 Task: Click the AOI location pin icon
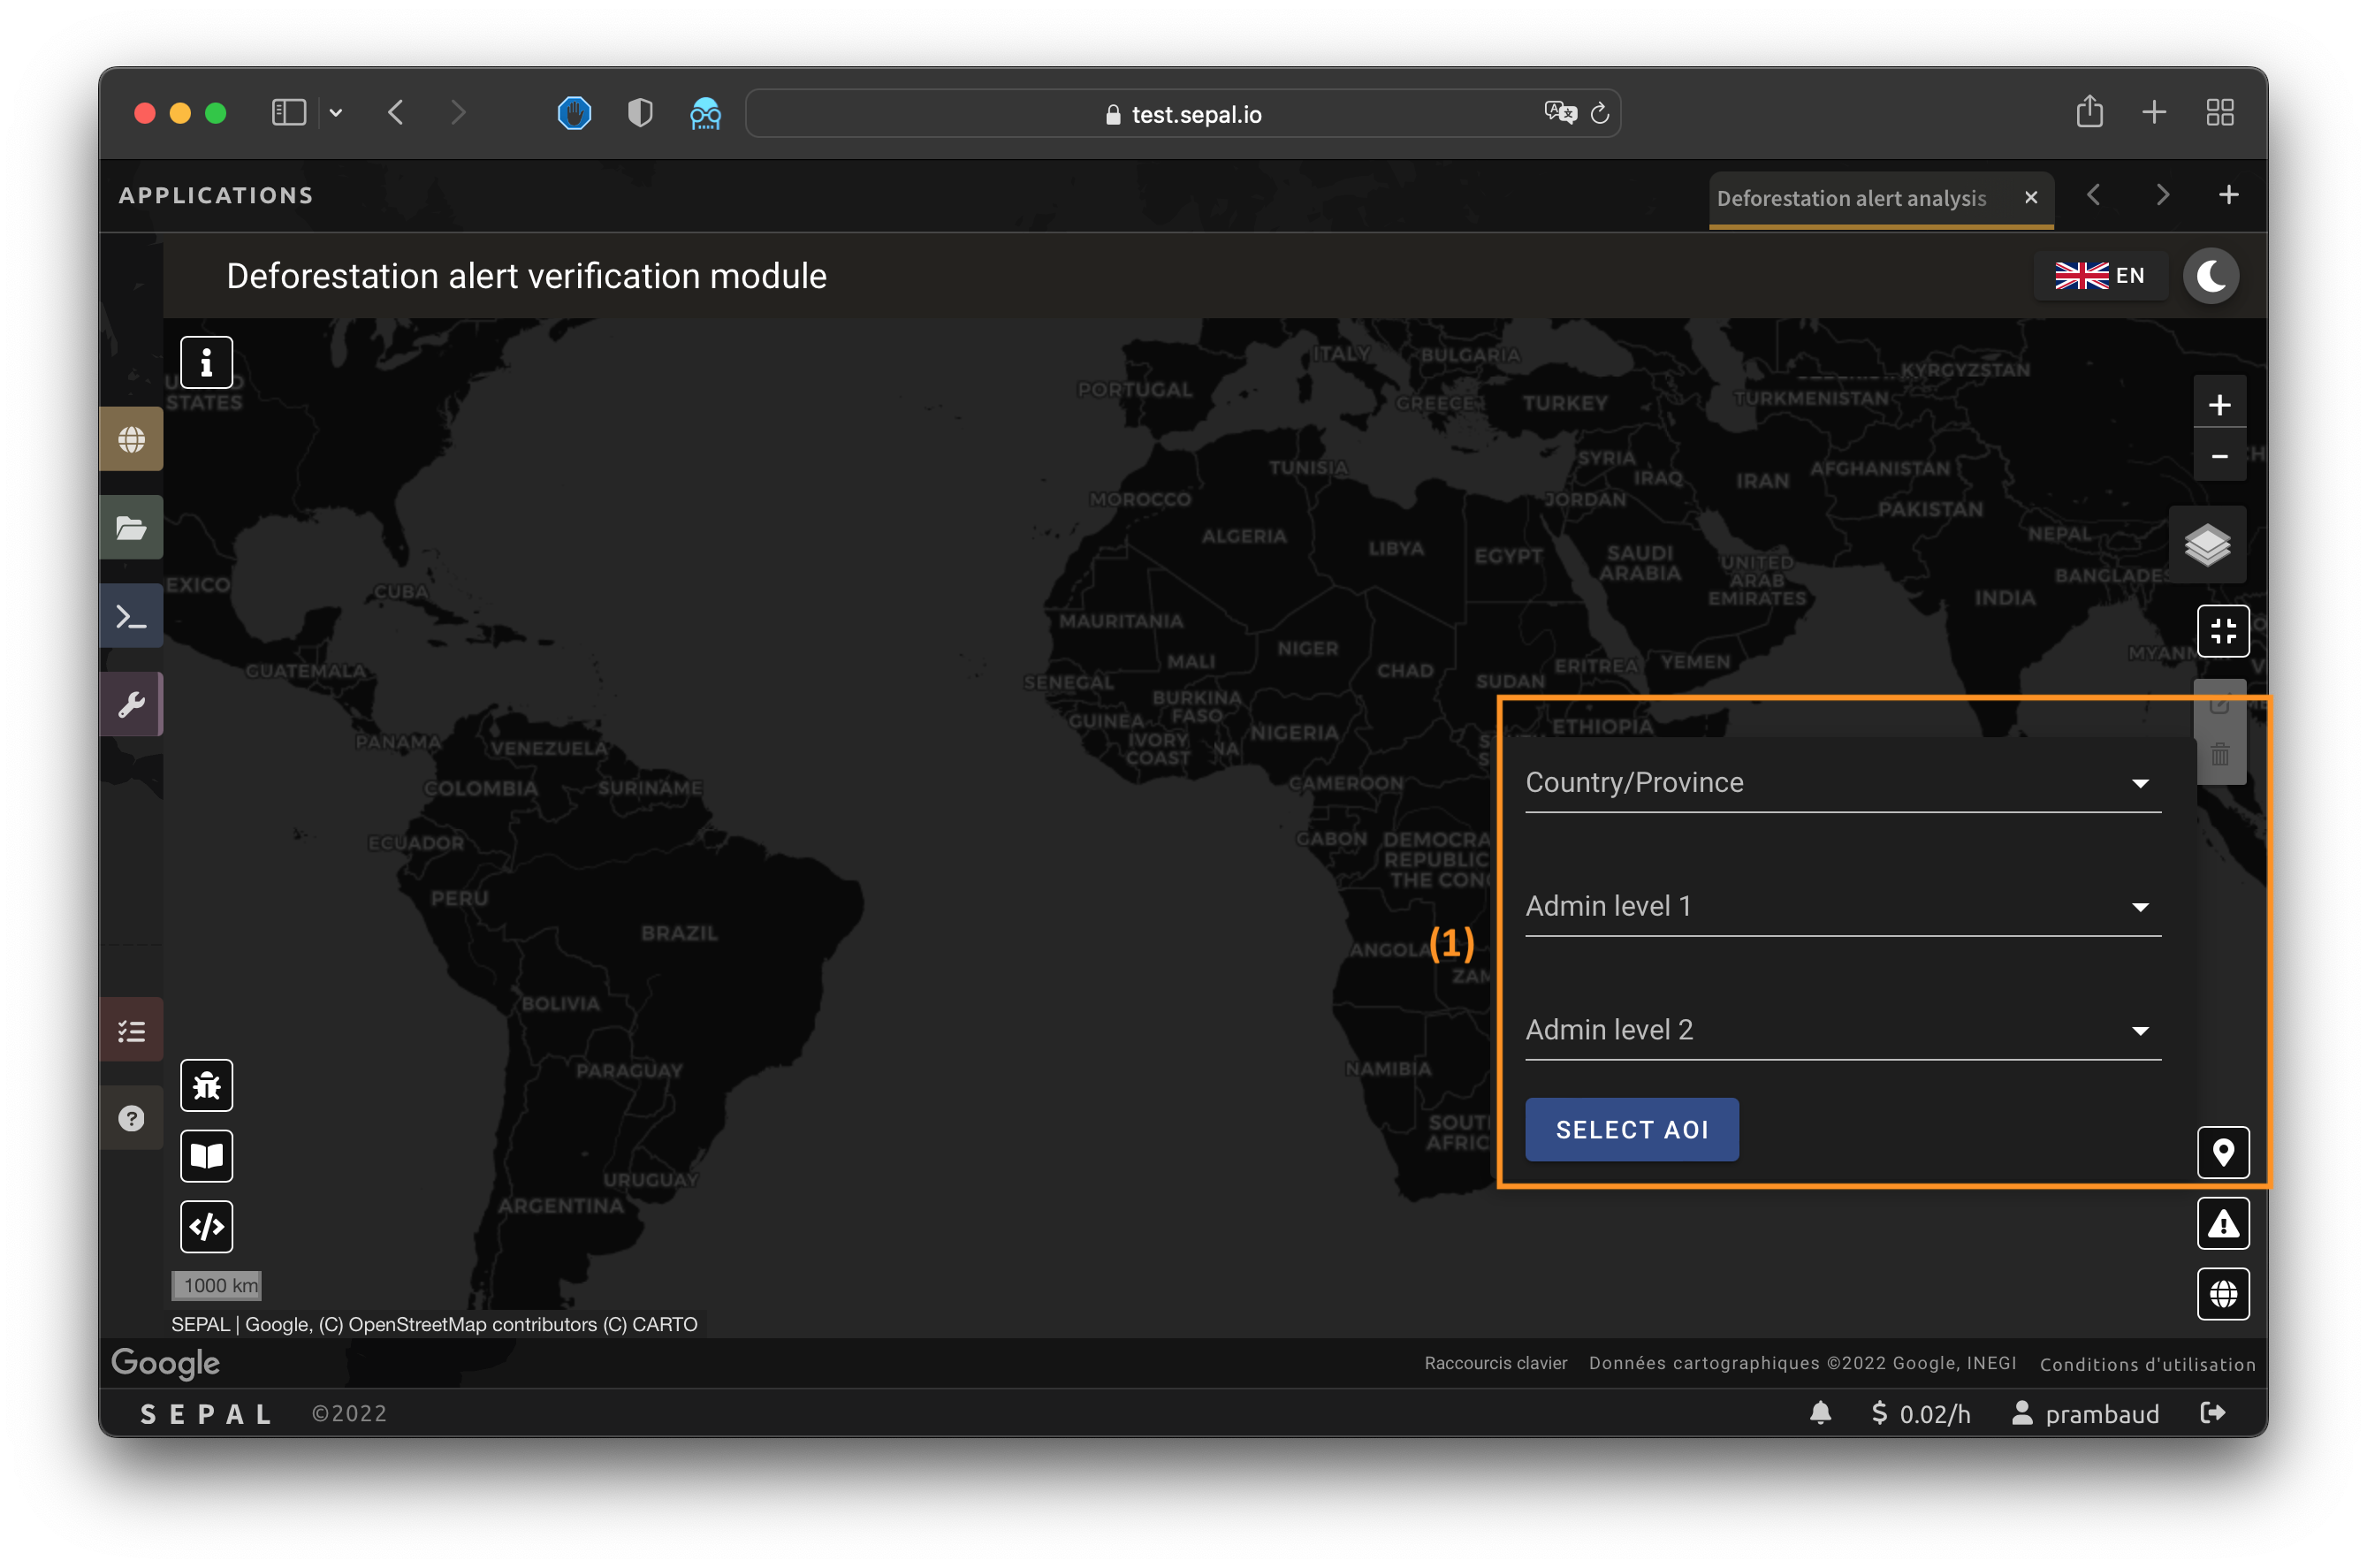point(2222,1153)
